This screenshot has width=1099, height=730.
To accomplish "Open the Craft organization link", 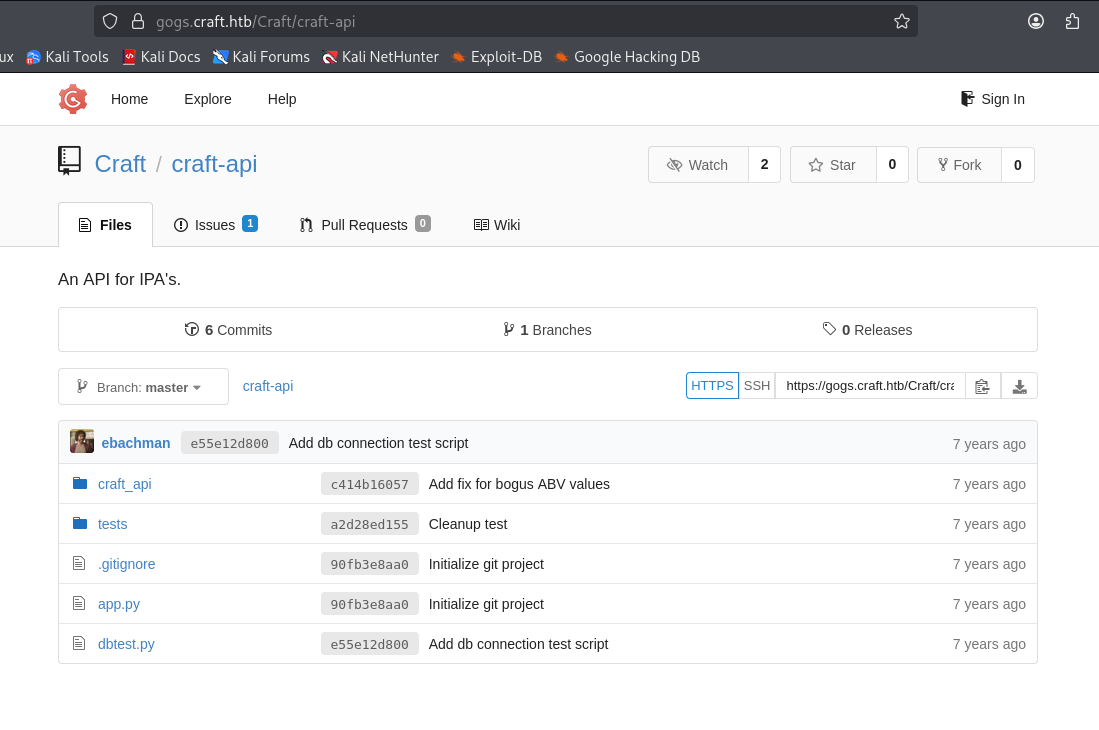I will 121,164.
